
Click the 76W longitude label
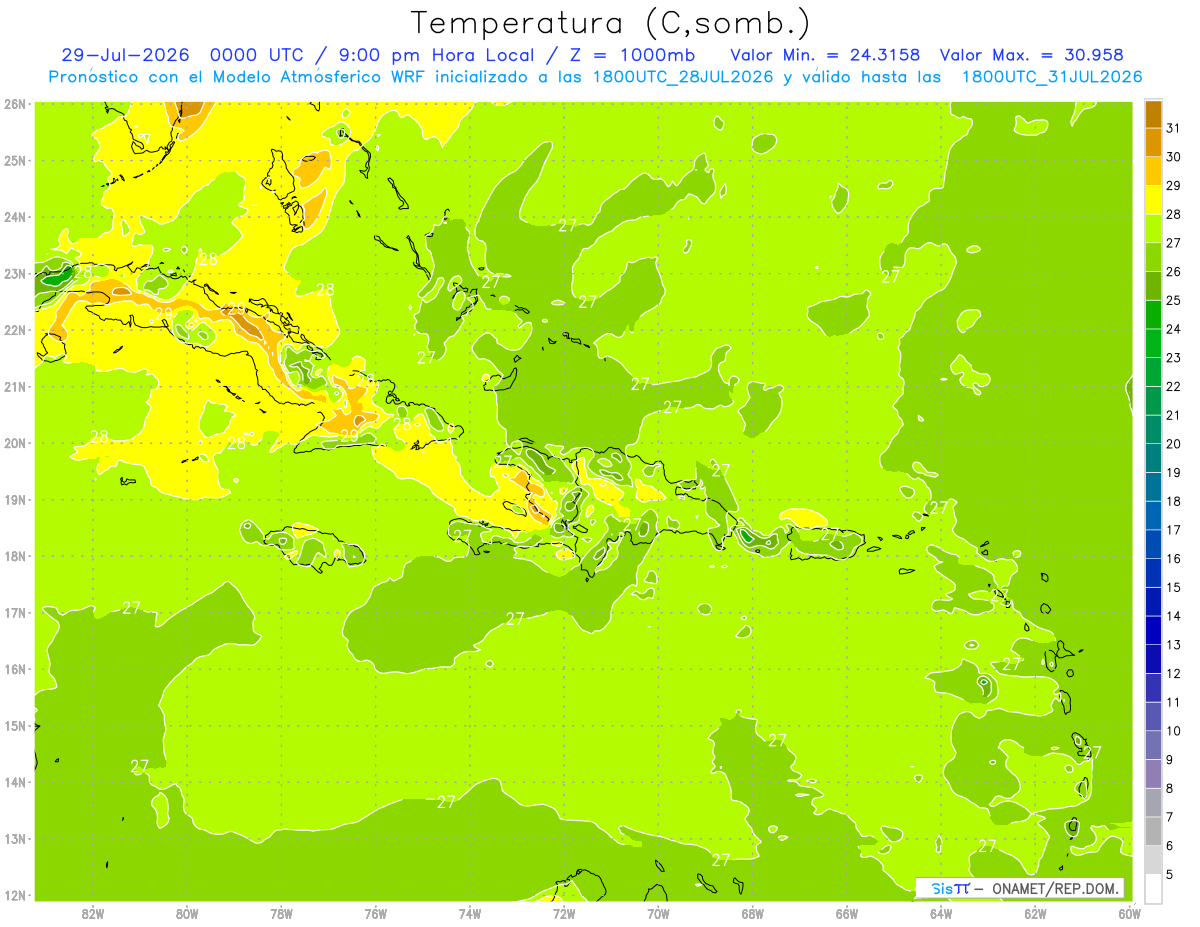coord(375,914)
